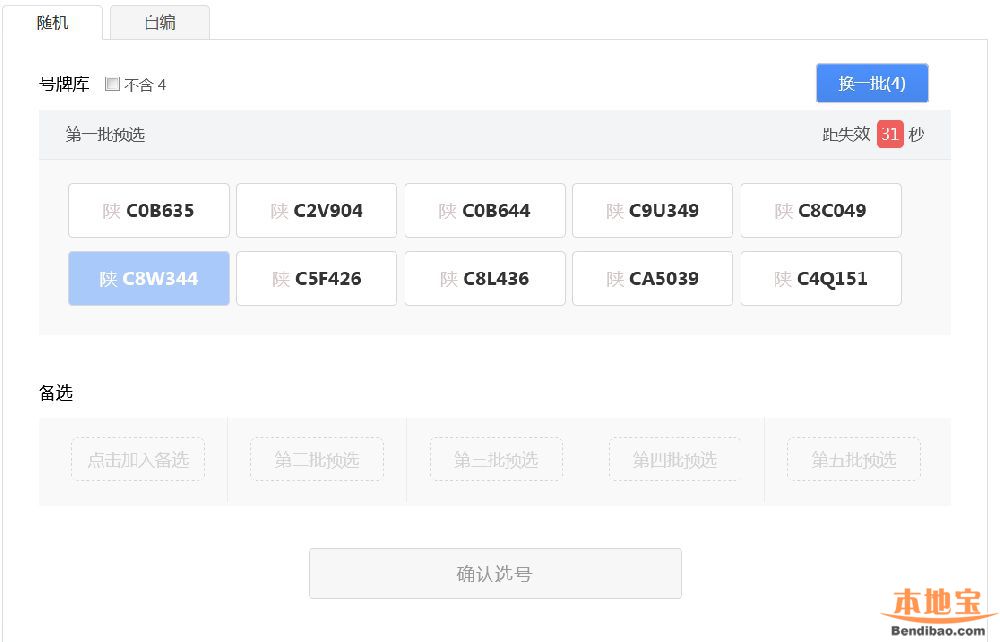Switch to the 随机 tab

tap(53, 22)
